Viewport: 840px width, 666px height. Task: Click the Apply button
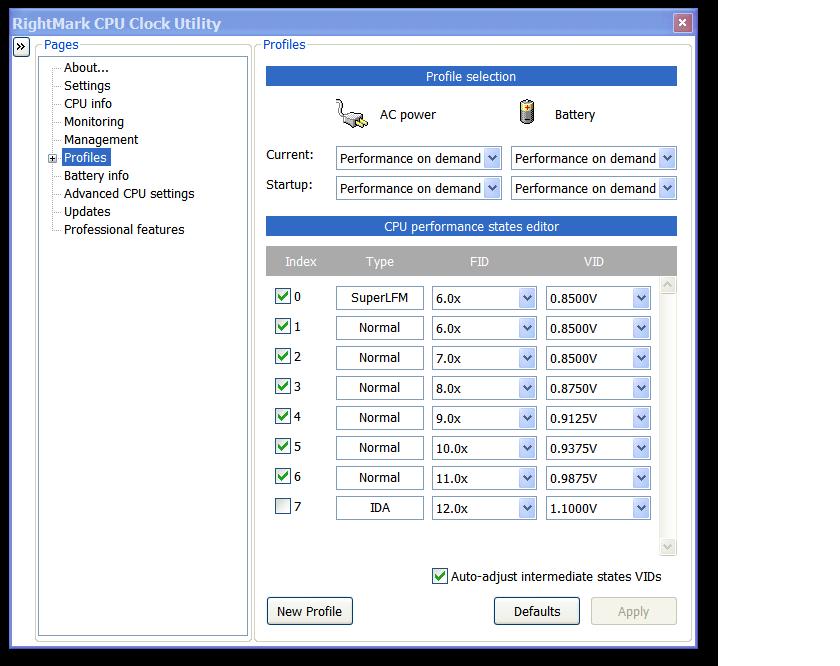[634, 611]
